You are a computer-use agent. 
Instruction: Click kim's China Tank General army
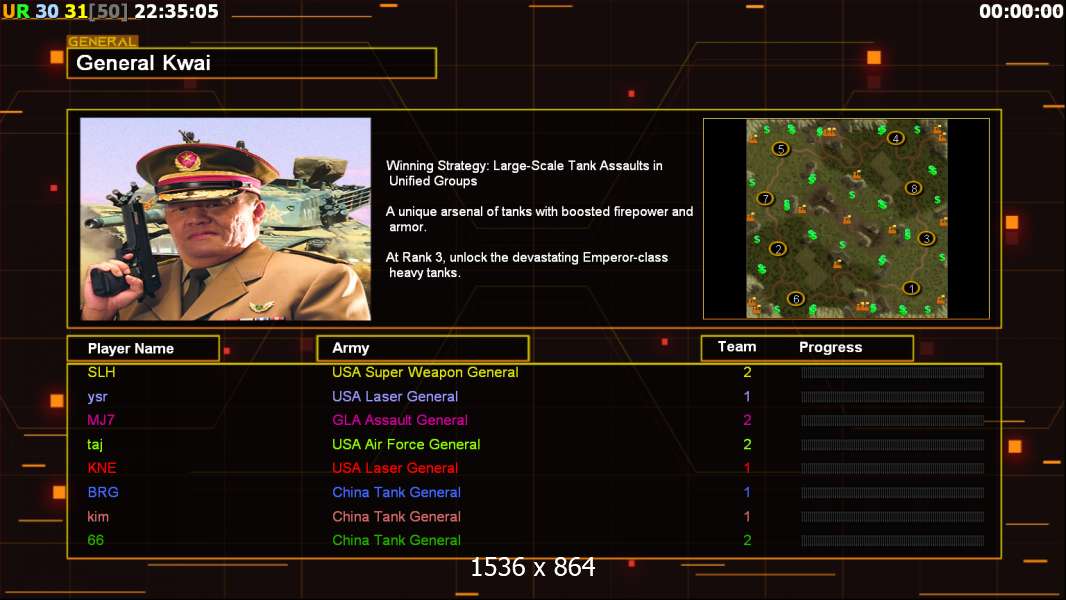(x=396, y=516)
